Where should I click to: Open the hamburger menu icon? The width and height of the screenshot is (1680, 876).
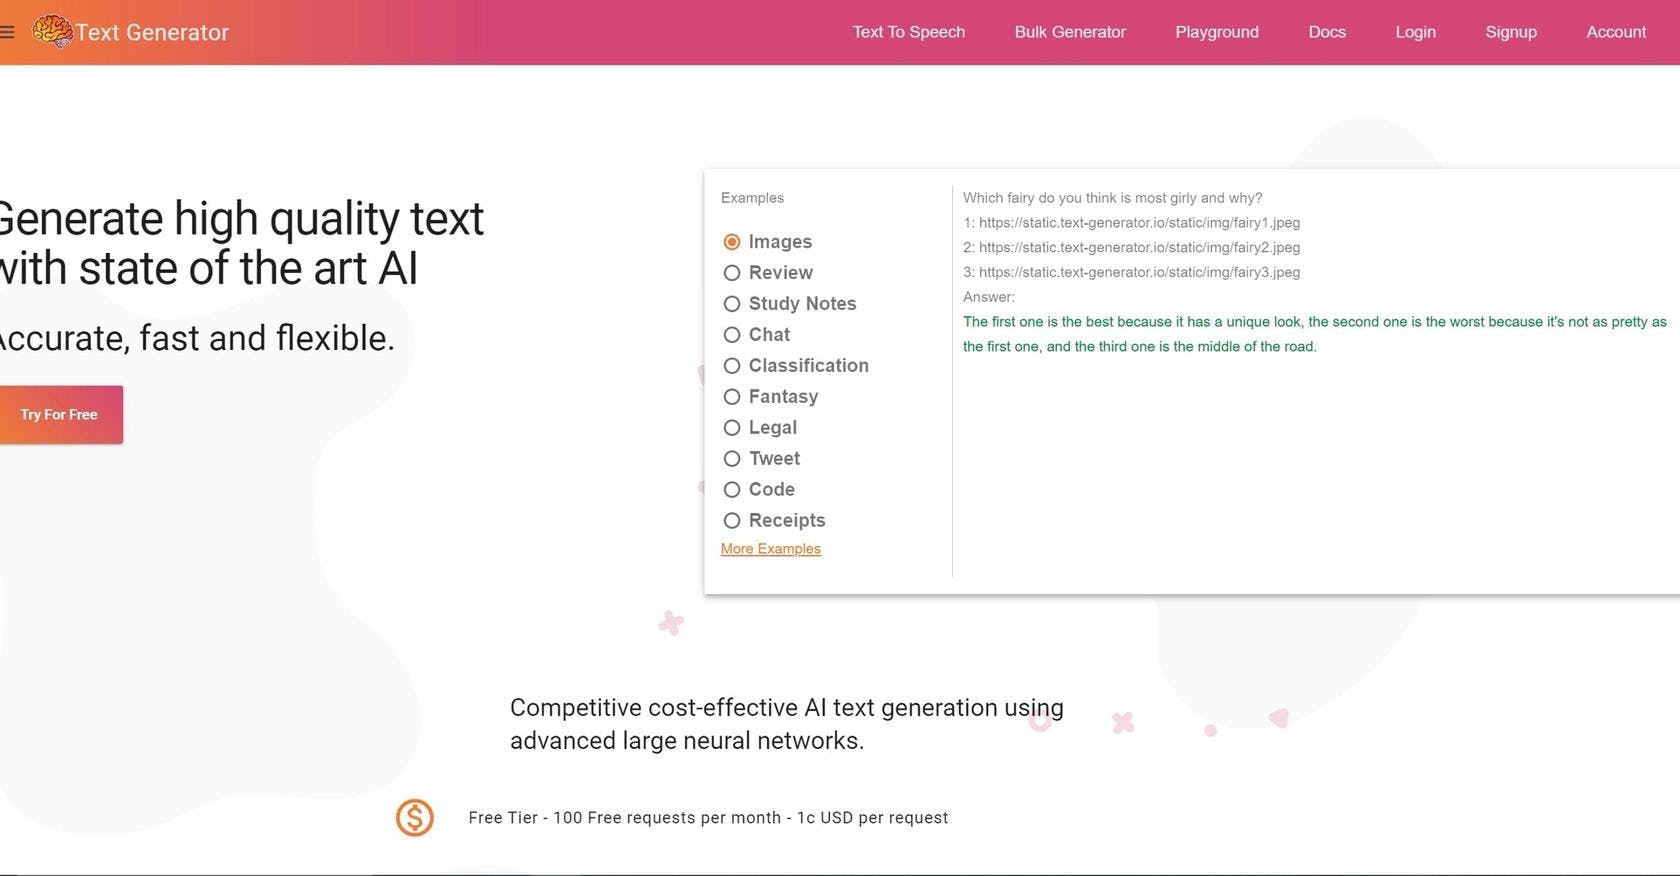pos(7,32)
